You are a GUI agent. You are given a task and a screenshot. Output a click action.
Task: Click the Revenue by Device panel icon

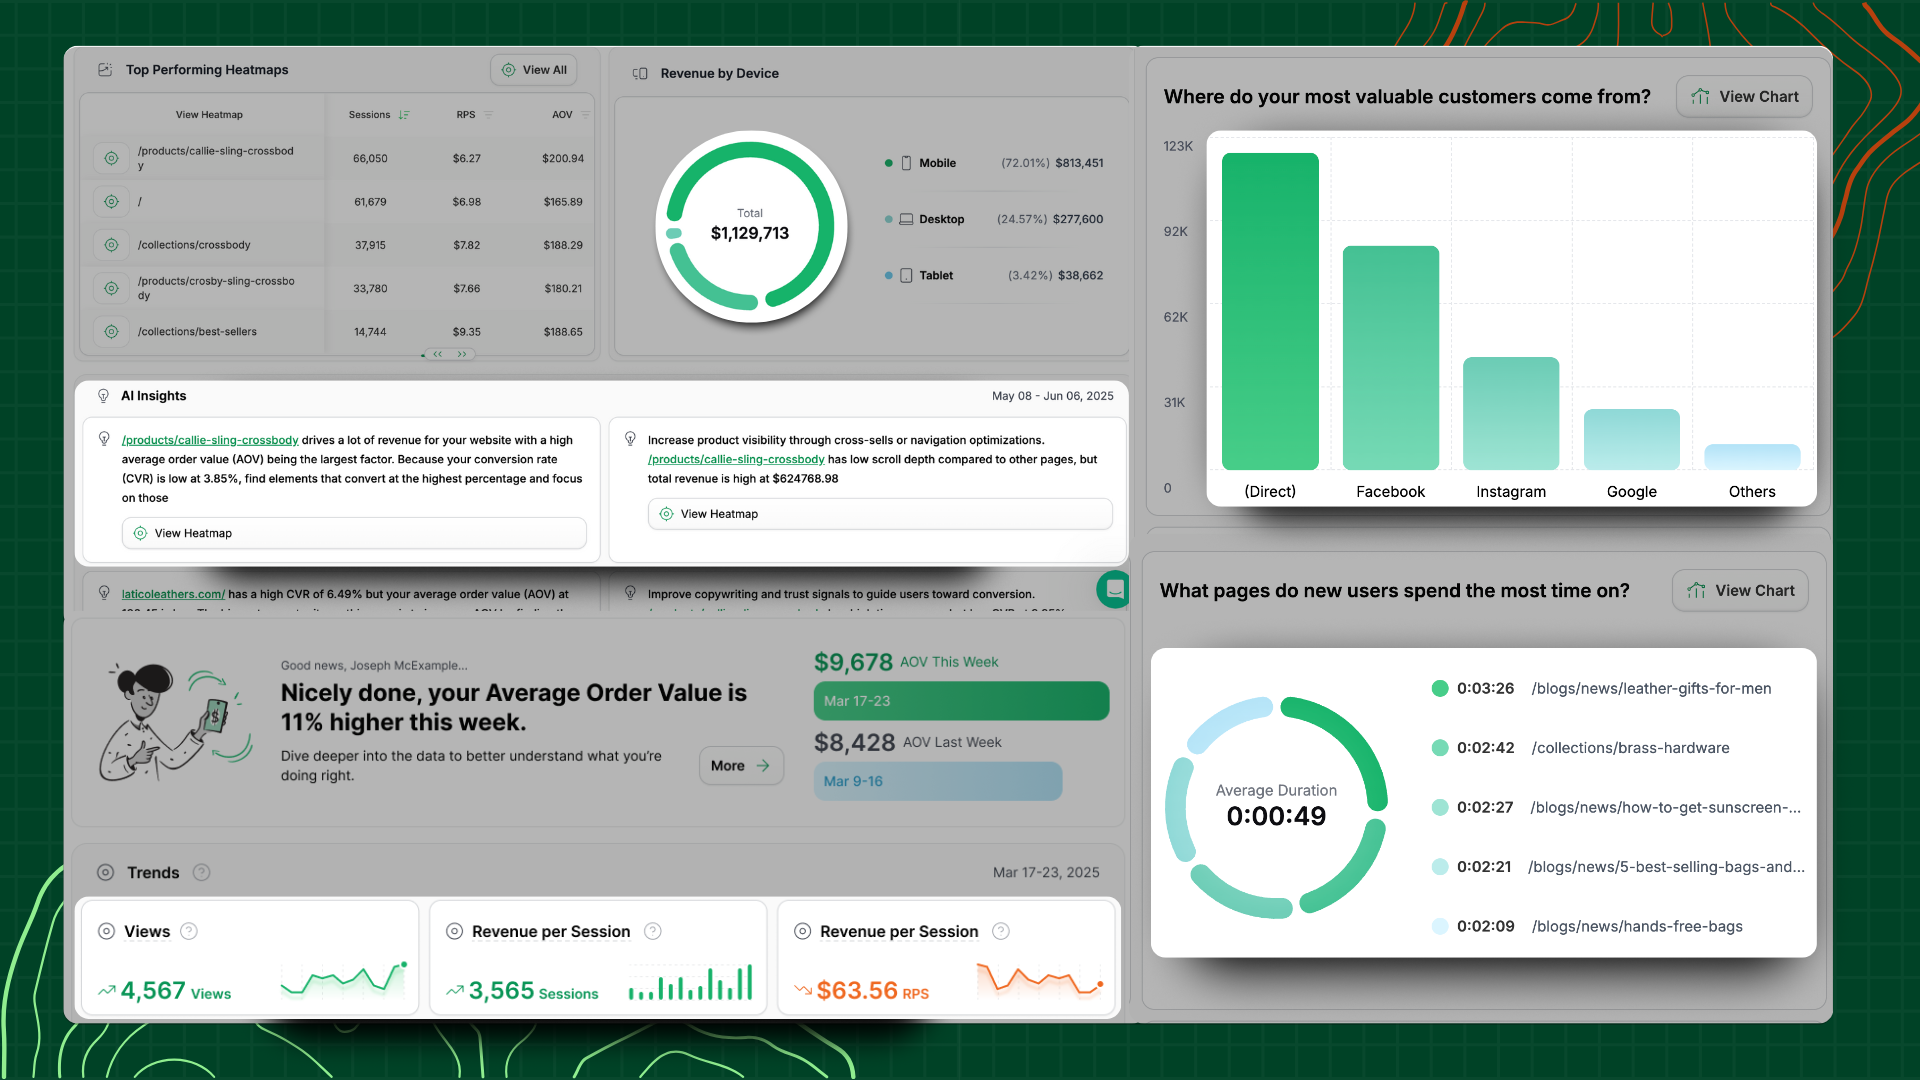click(640, 73)
